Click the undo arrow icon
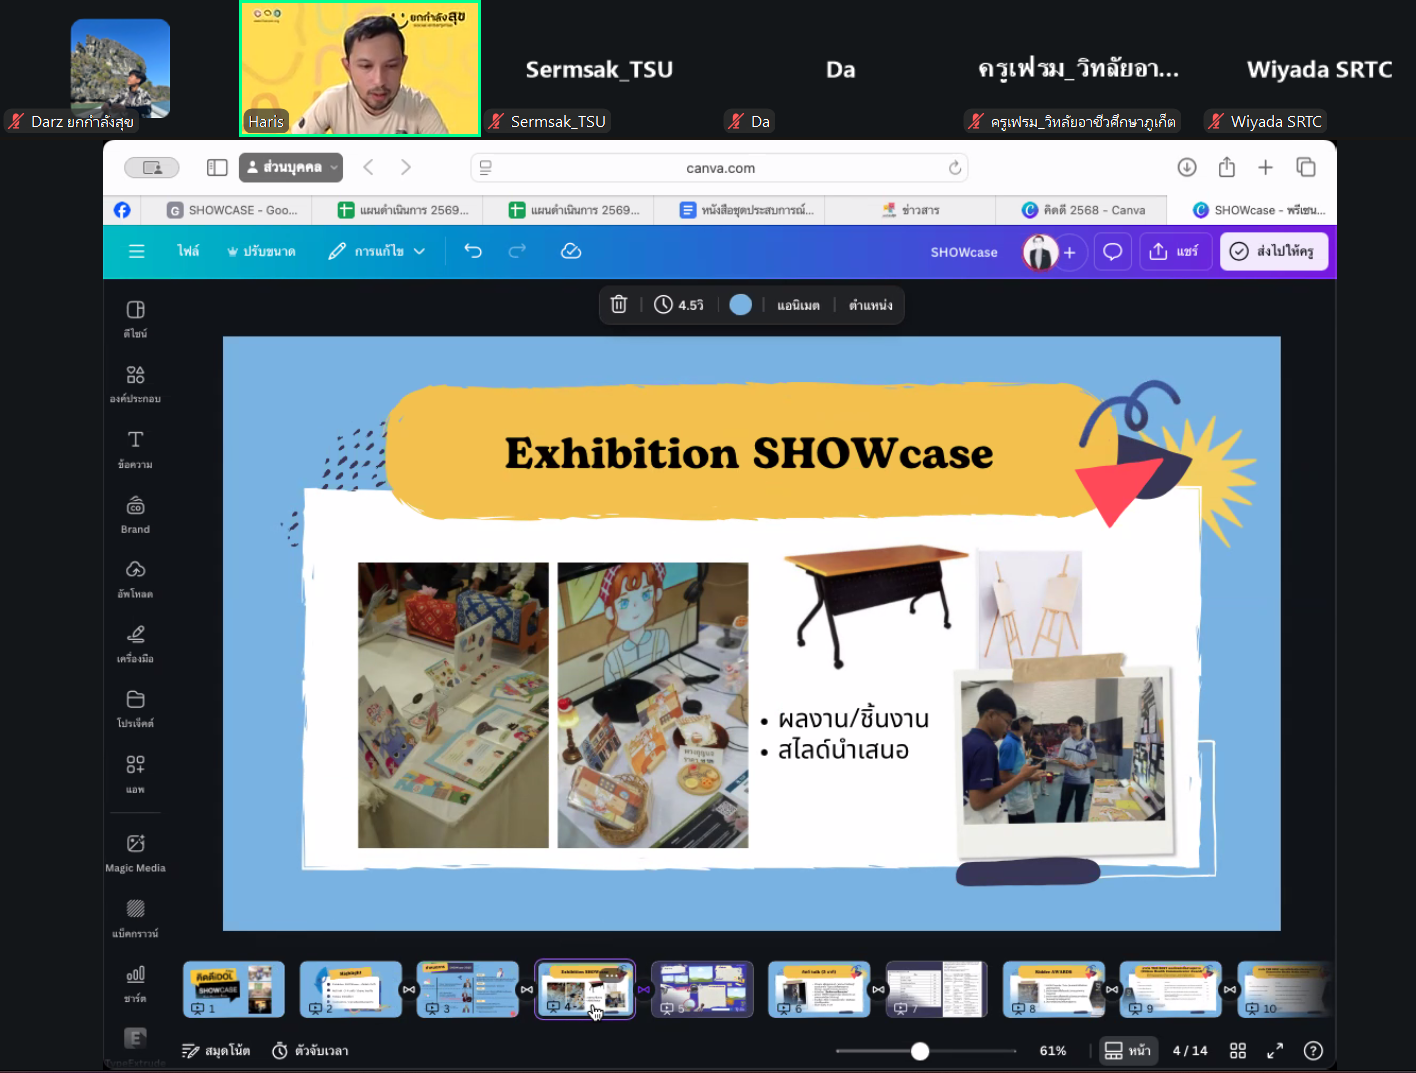1416x1073 pixels. point(473,251)
